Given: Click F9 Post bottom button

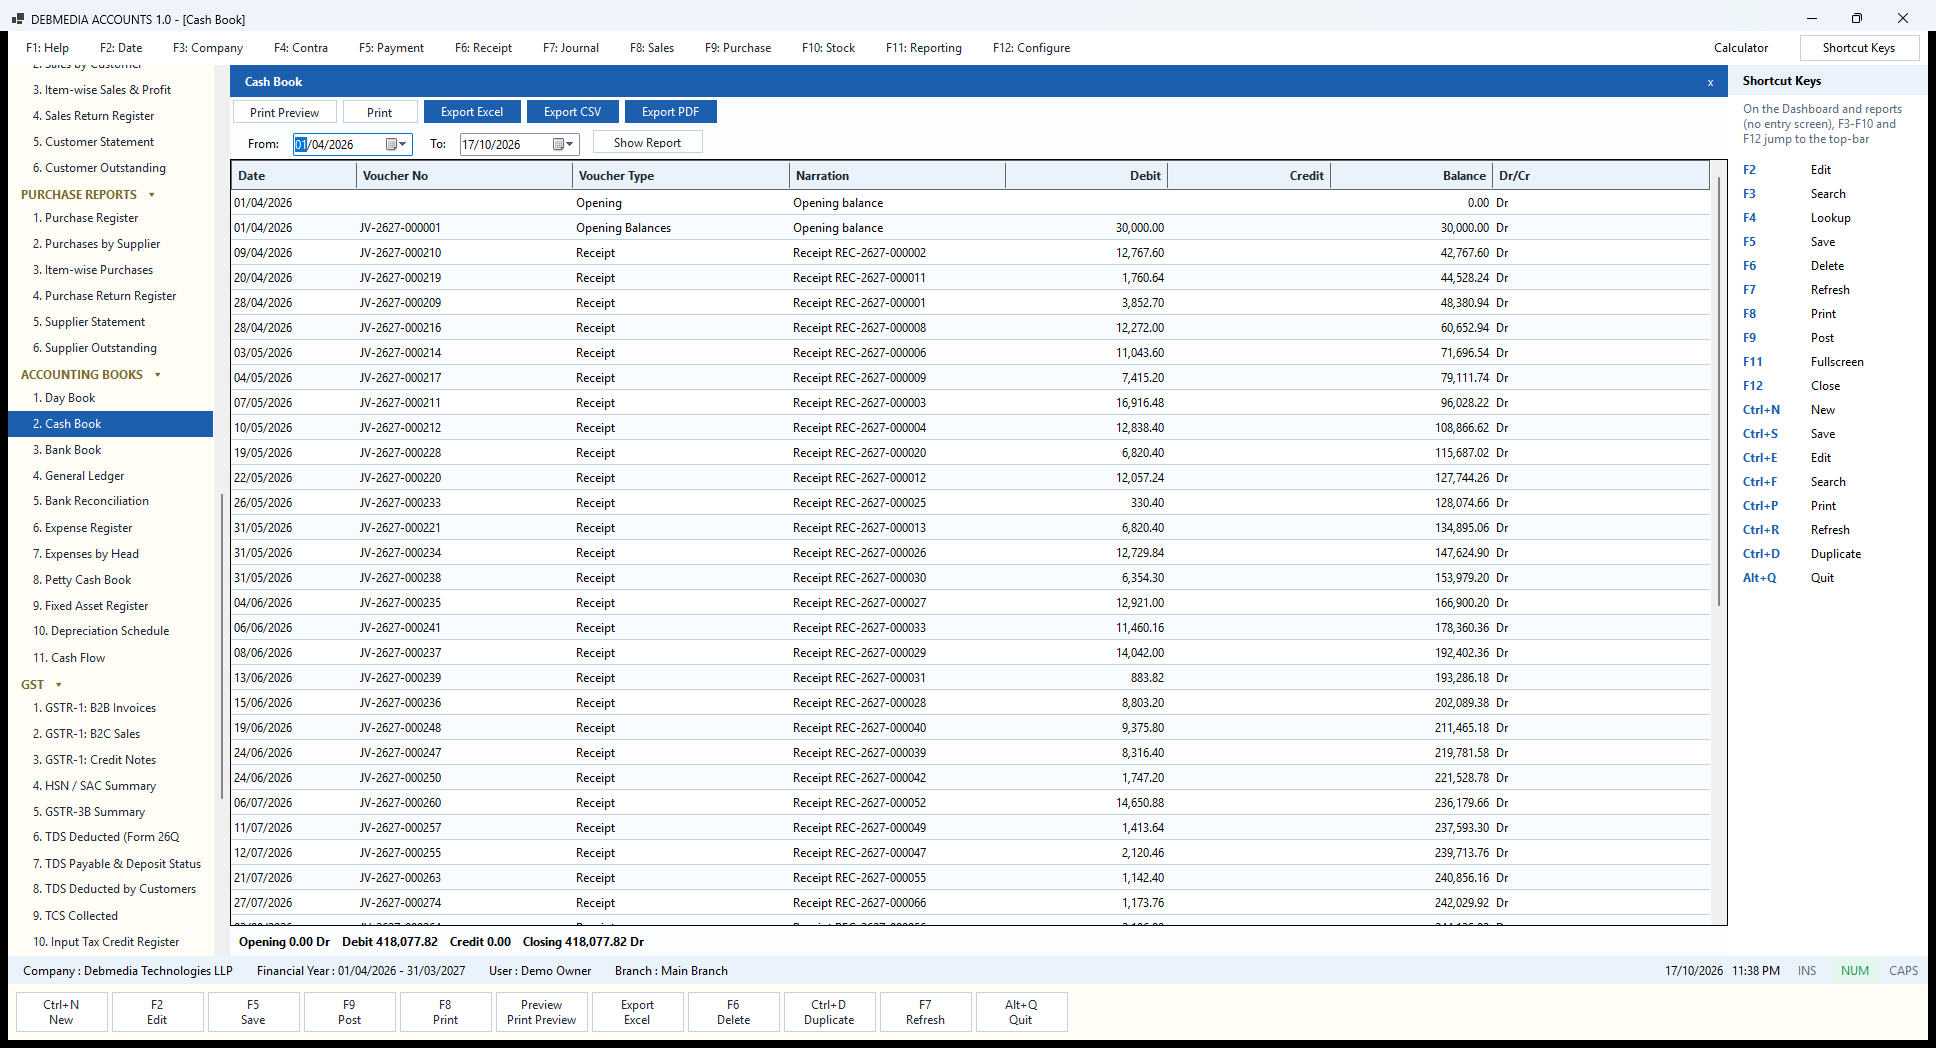Looking at the screenshot, I should click(349, 1012).
